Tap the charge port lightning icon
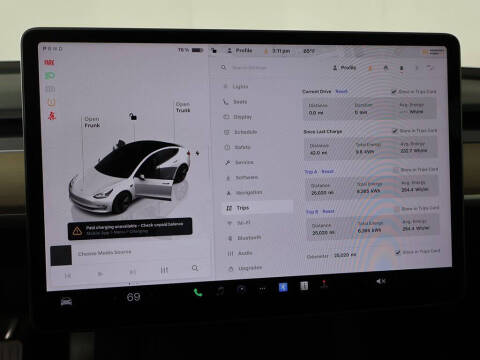480x360 pixels. tap(197, 153)
